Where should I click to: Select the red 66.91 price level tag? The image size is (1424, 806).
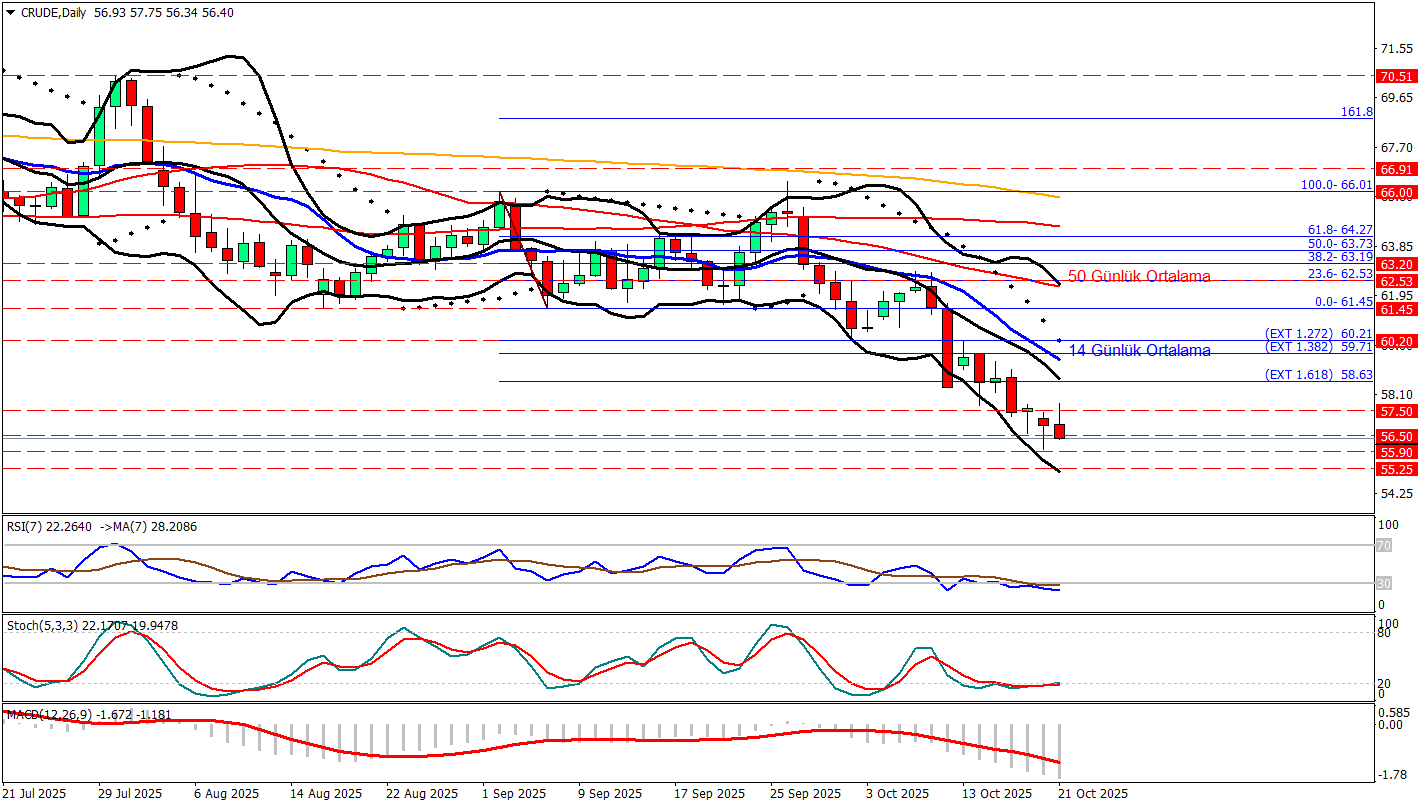pyautogui.click(x=1395, y=169)
